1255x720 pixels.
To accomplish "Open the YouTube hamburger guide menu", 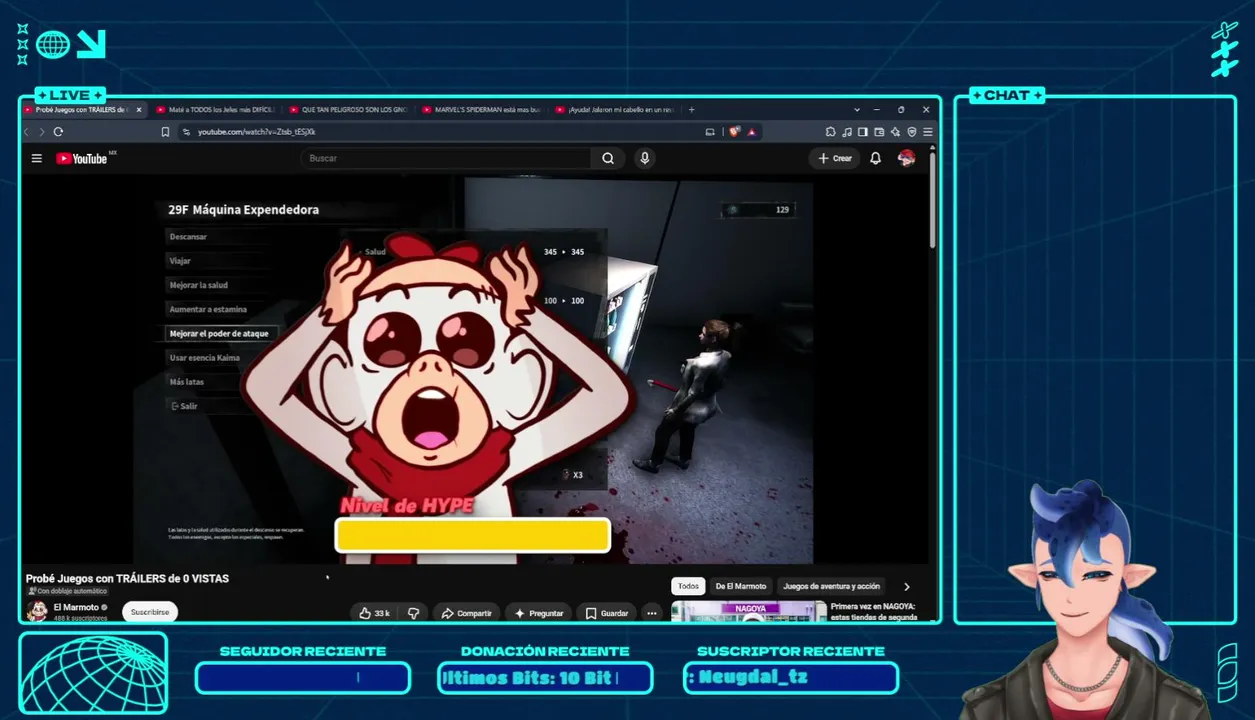I will (x=37, y=158).
